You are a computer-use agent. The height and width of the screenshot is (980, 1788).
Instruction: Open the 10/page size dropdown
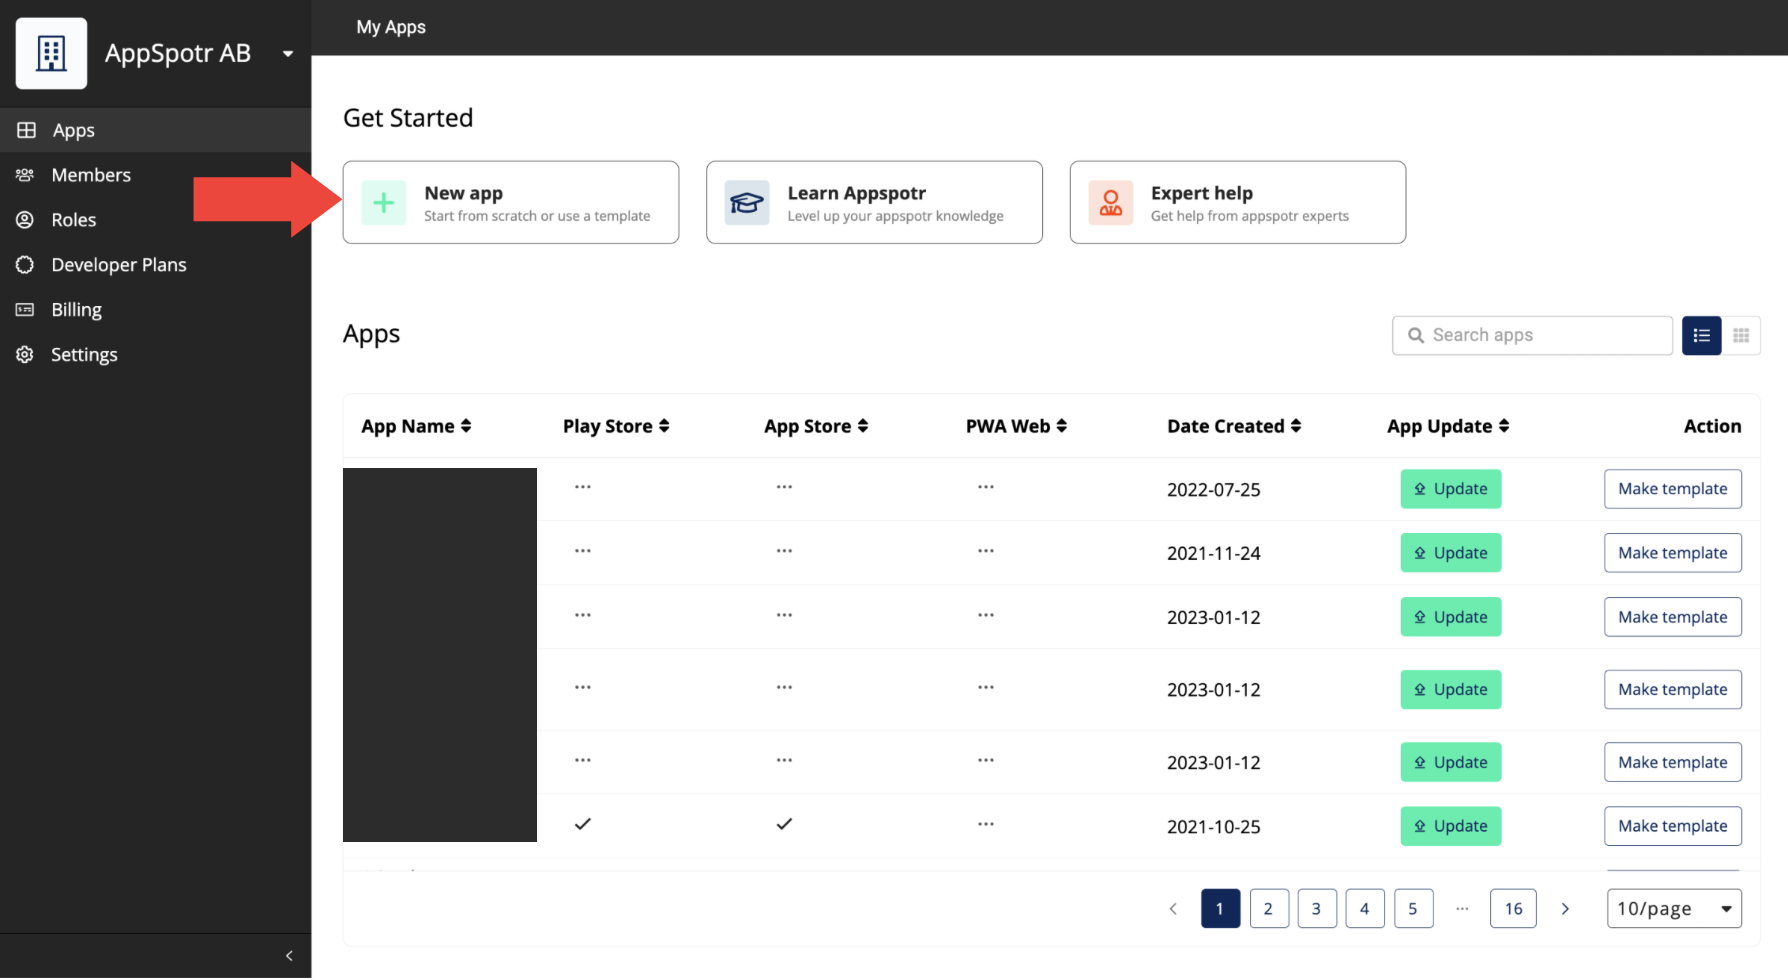(x=1674, y=909)
